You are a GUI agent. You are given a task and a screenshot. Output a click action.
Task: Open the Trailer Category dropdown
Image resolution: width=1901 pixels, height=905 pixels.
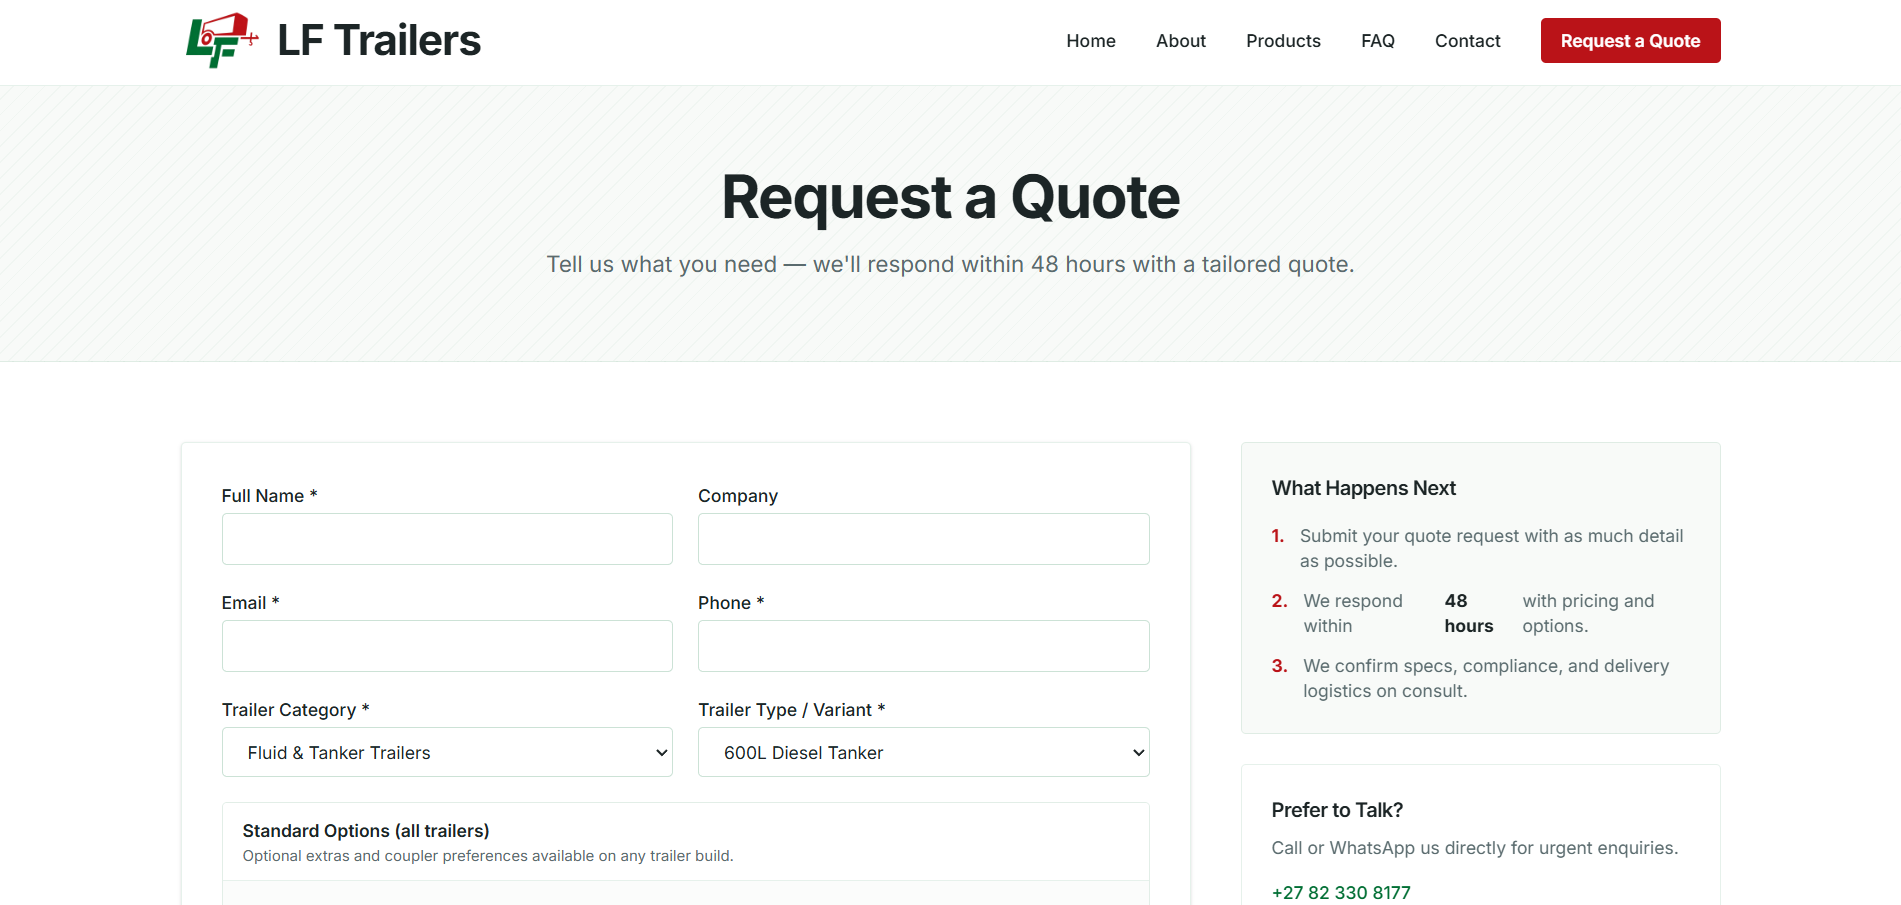(x=447, y=752)
